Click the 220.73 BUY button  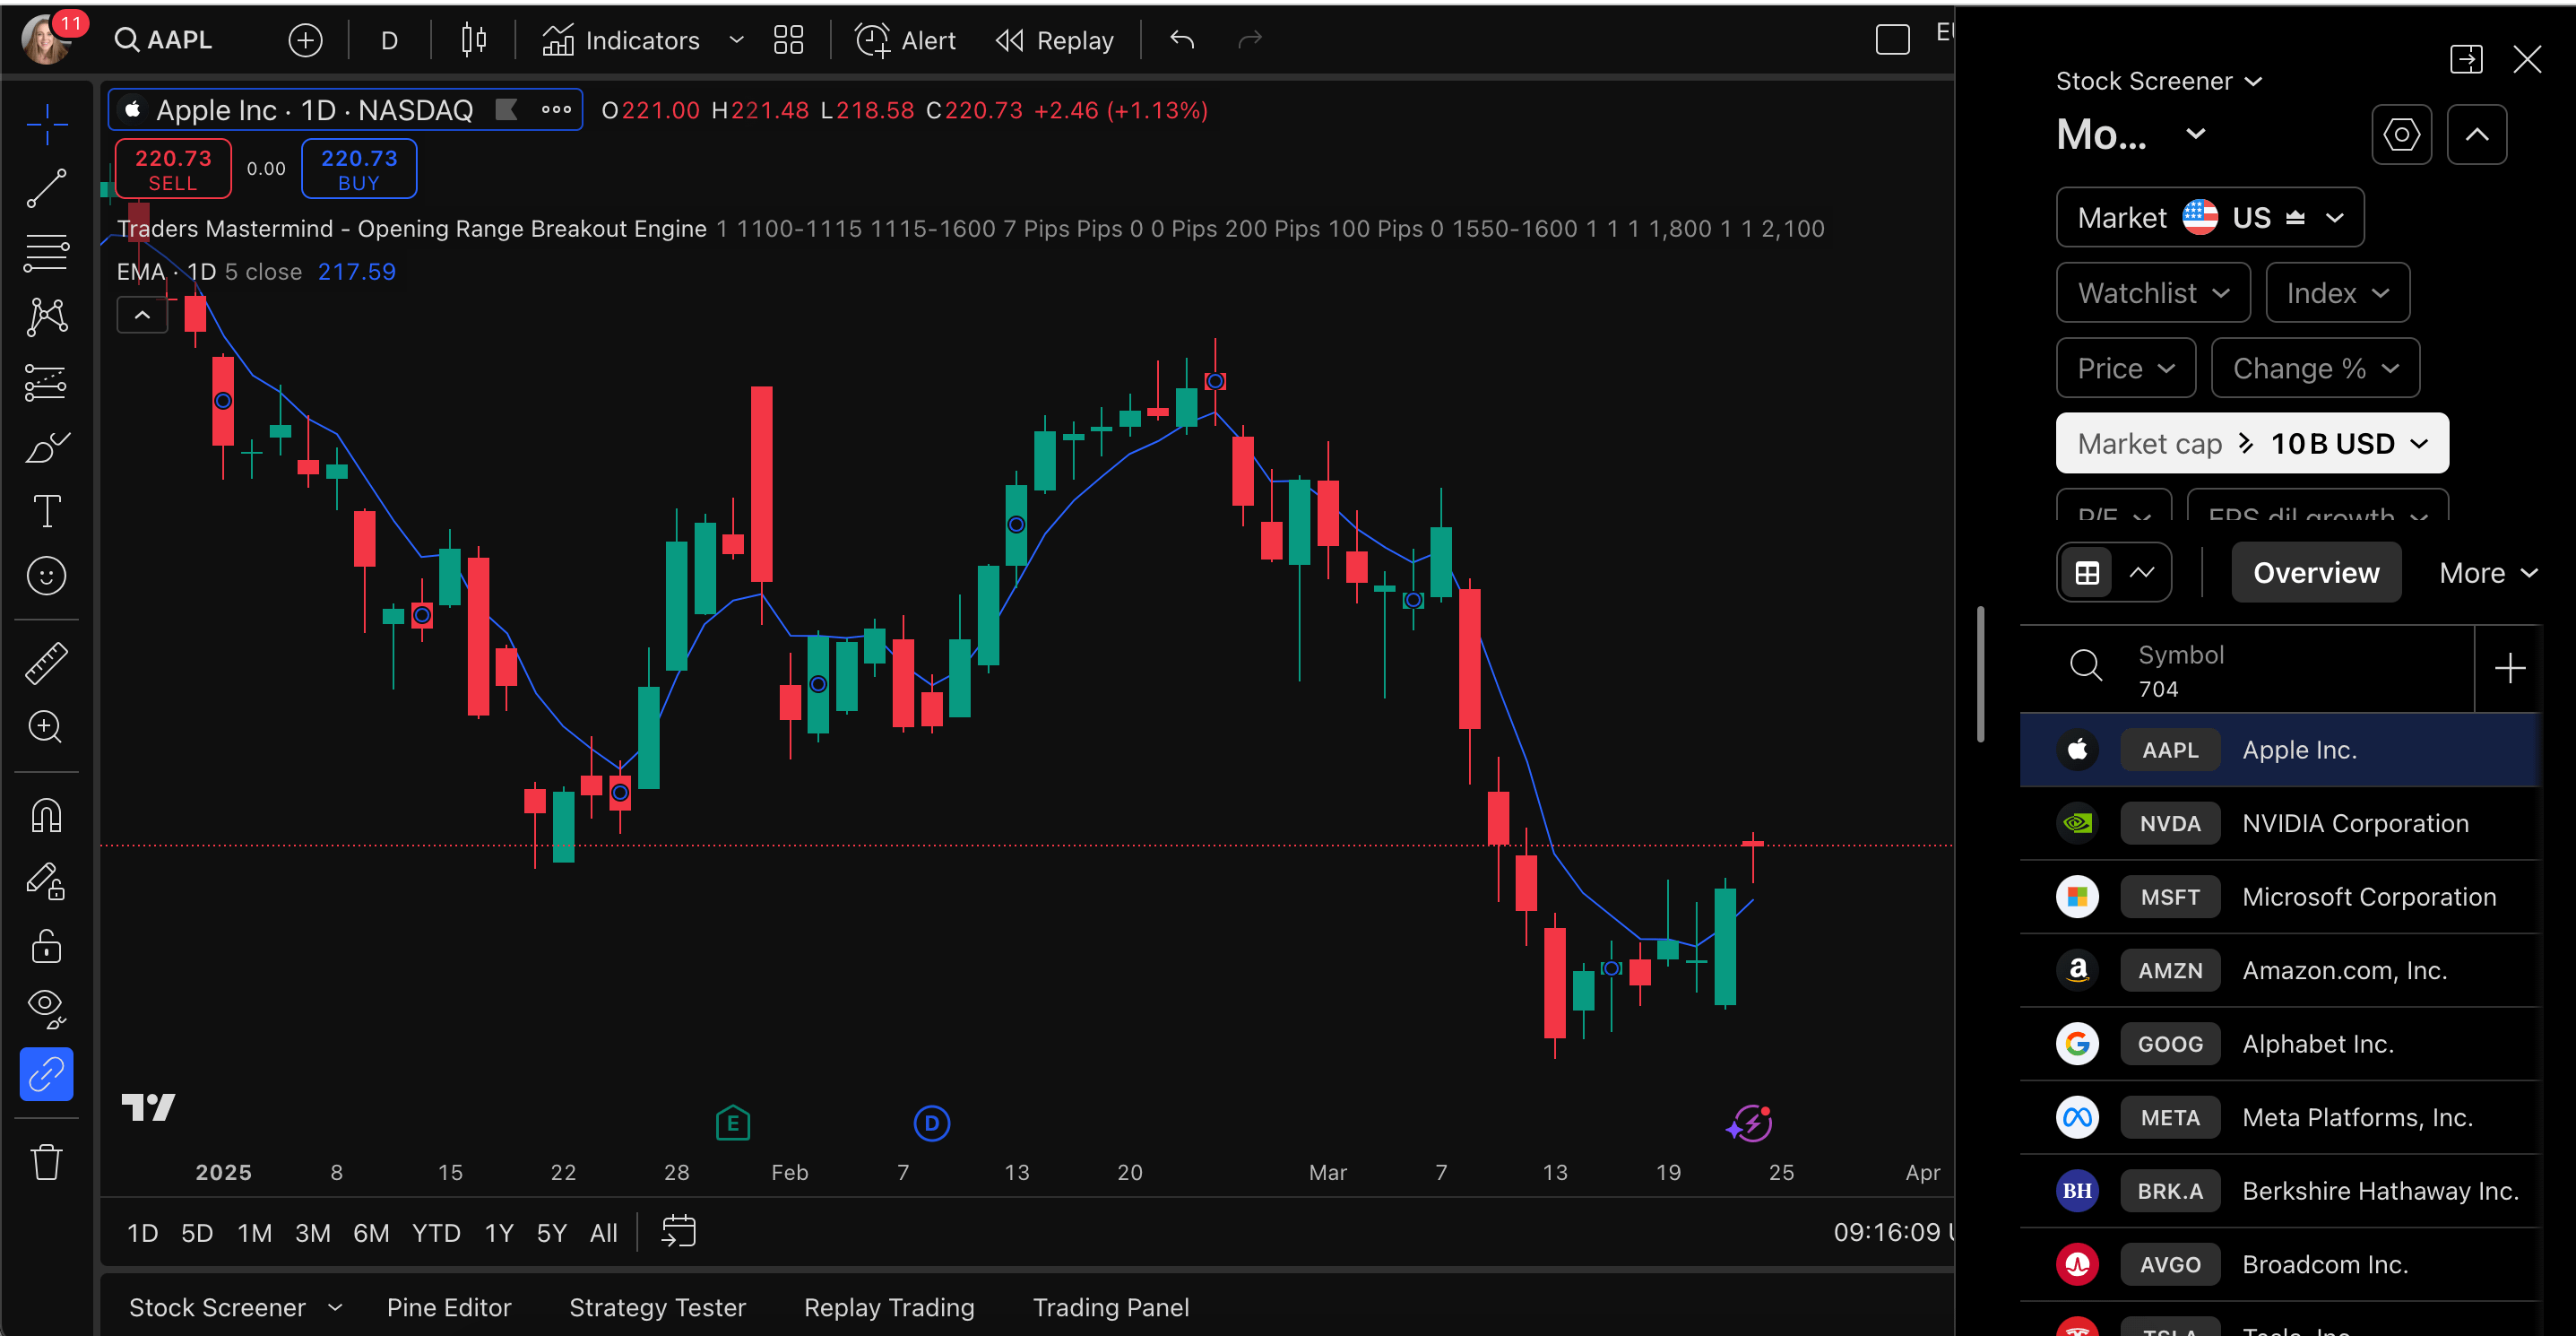[x=359, y=169]
